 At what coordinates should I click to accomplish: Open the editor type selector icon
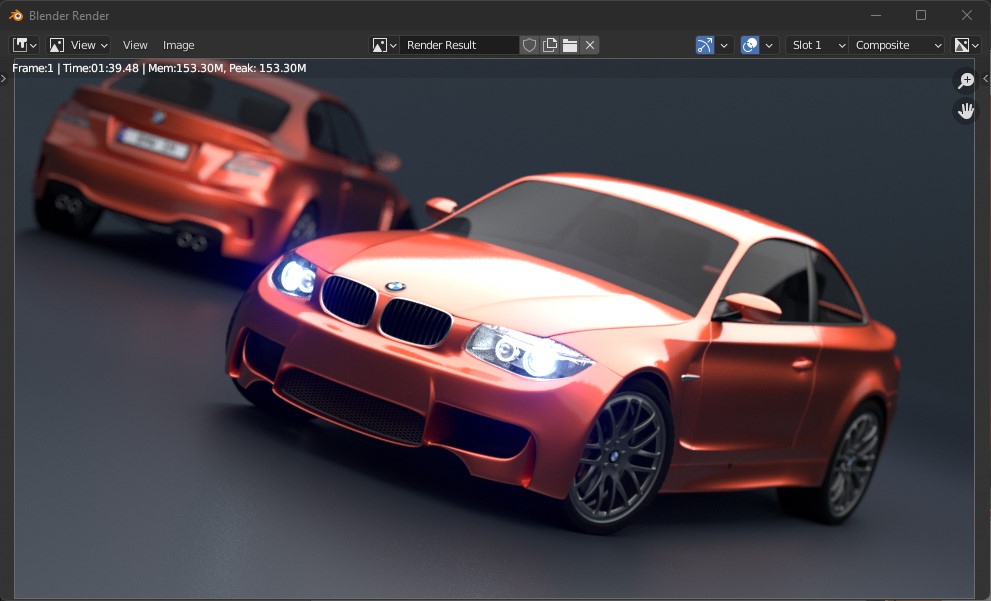click(20, 44)
